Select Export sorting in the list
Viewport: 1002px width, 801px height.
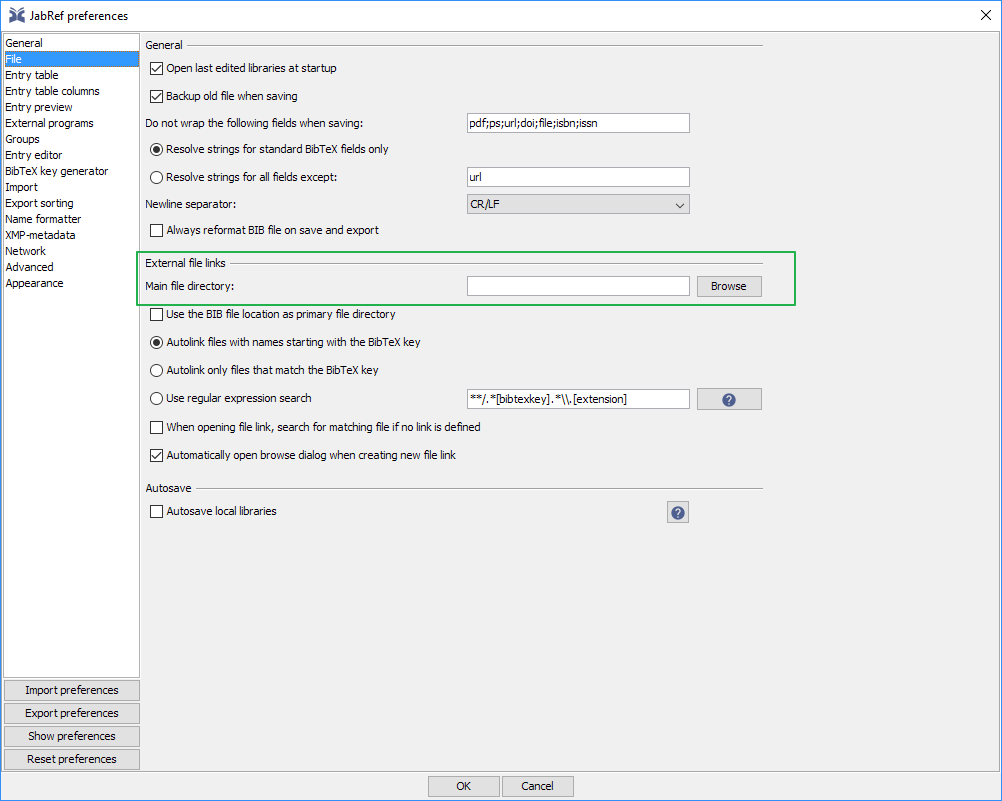click(71, 203)
